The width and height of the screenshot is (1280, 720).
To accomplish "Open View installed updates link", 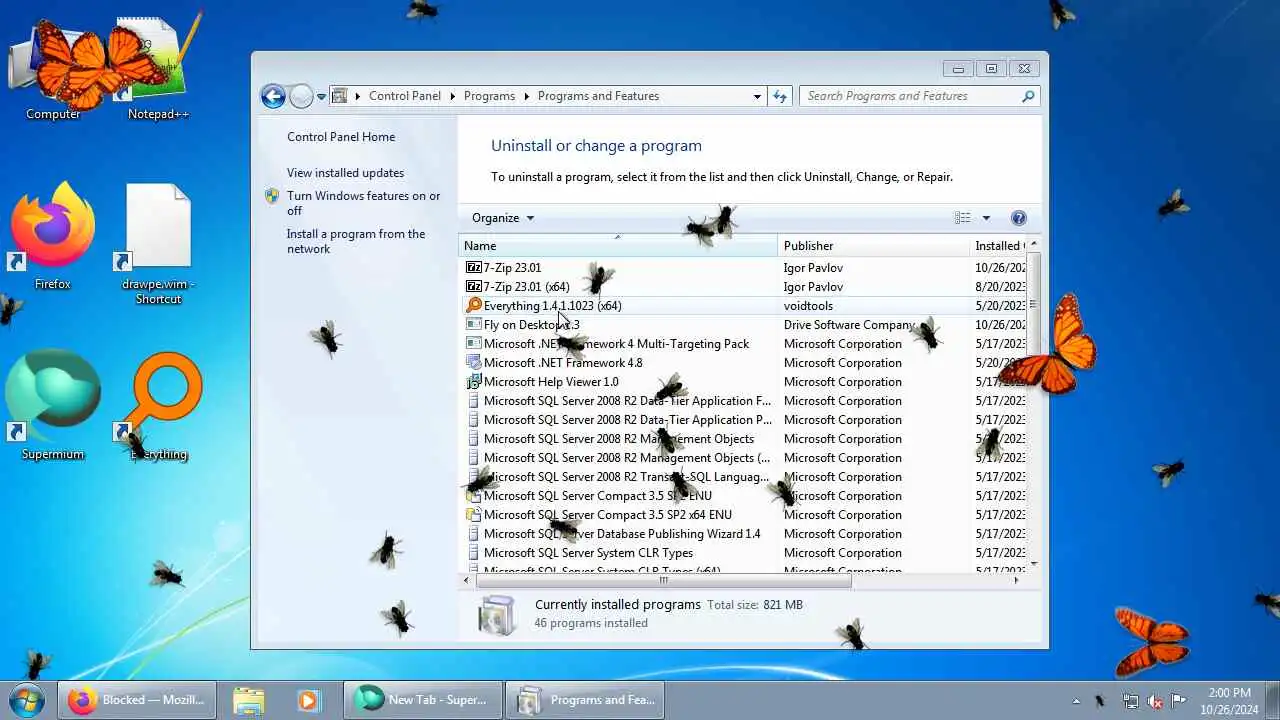I will click(345, 173).
